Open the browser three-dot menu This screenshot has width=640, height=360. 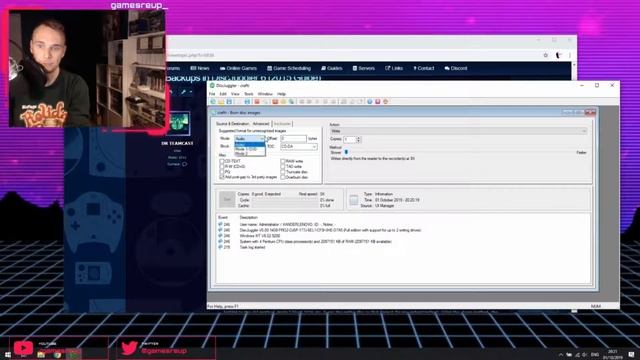pos(570,55)
